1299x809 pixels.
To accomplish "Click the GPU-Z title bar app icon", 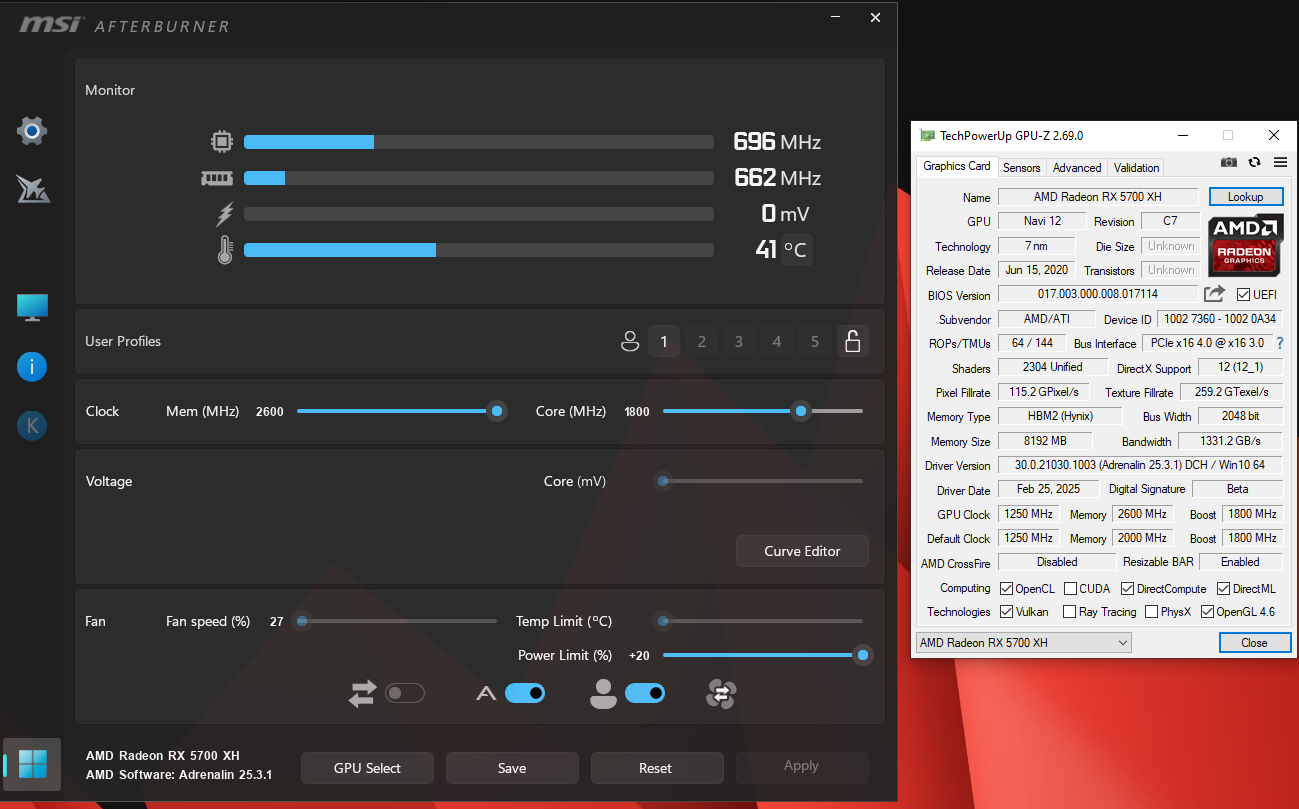I will tap(927, 135).
